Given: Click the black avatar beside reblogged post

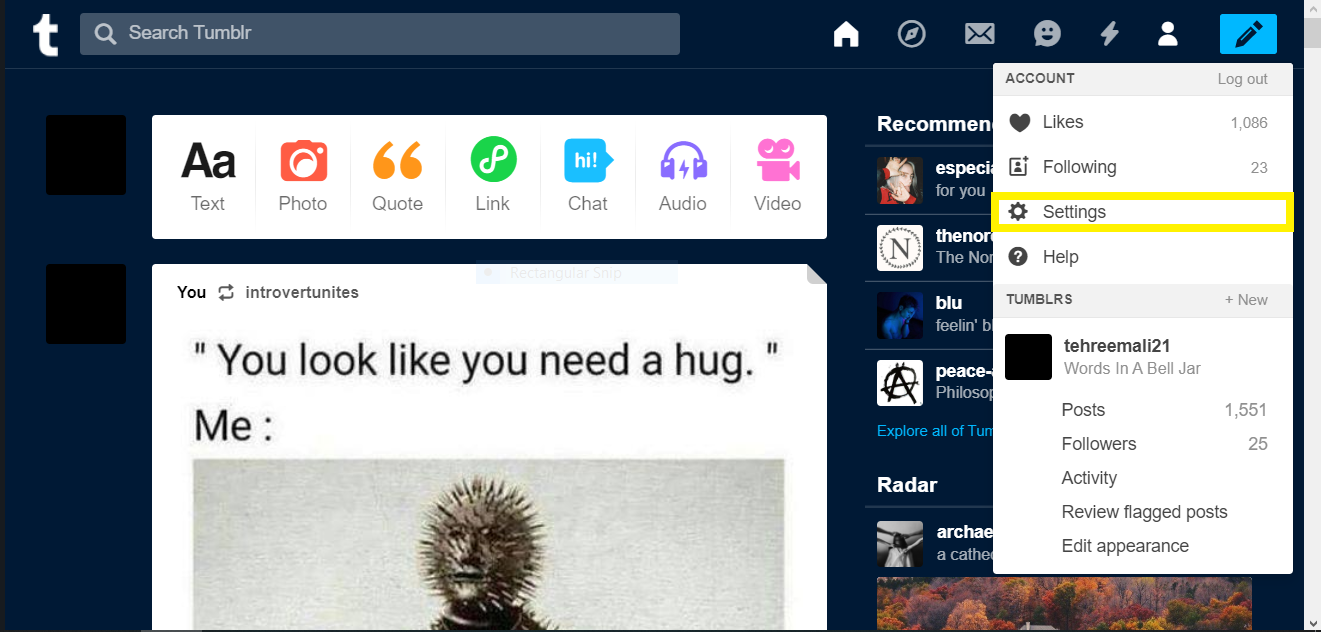Looking at the screenshot, I should pyautogui.click(x=86, y=304).
